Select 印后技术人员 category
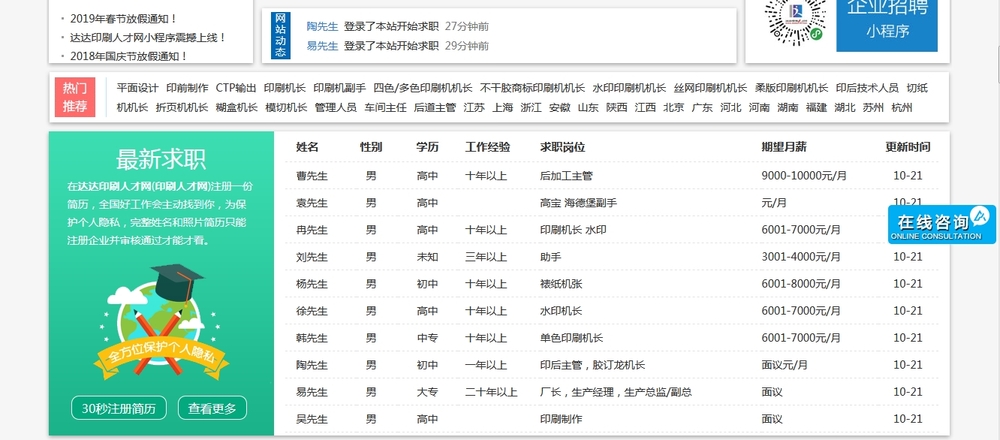 [867, 88]
